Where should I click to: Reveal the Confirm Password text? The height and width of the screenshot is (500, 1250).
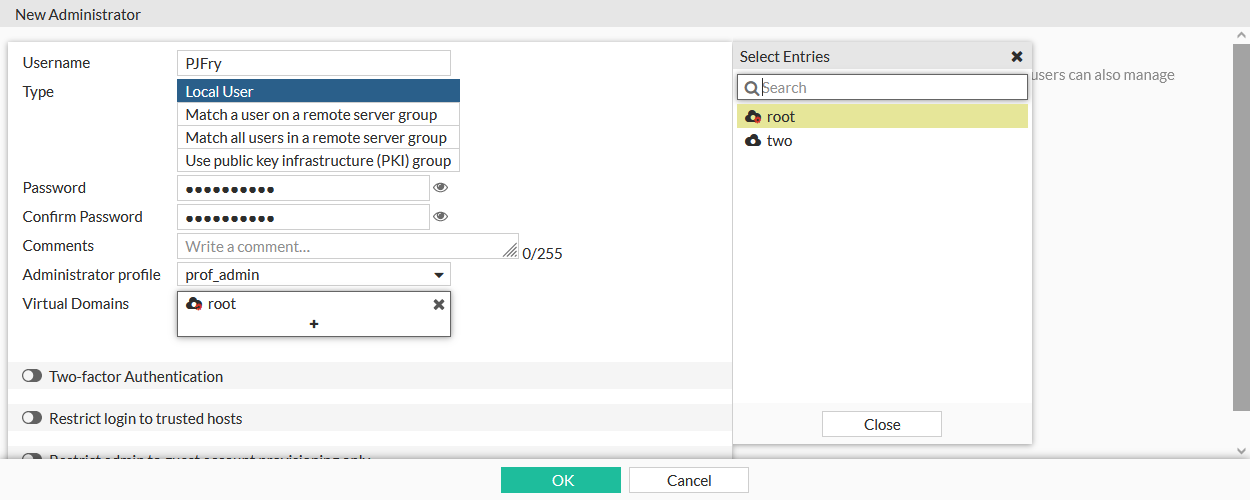pos(440,216)
